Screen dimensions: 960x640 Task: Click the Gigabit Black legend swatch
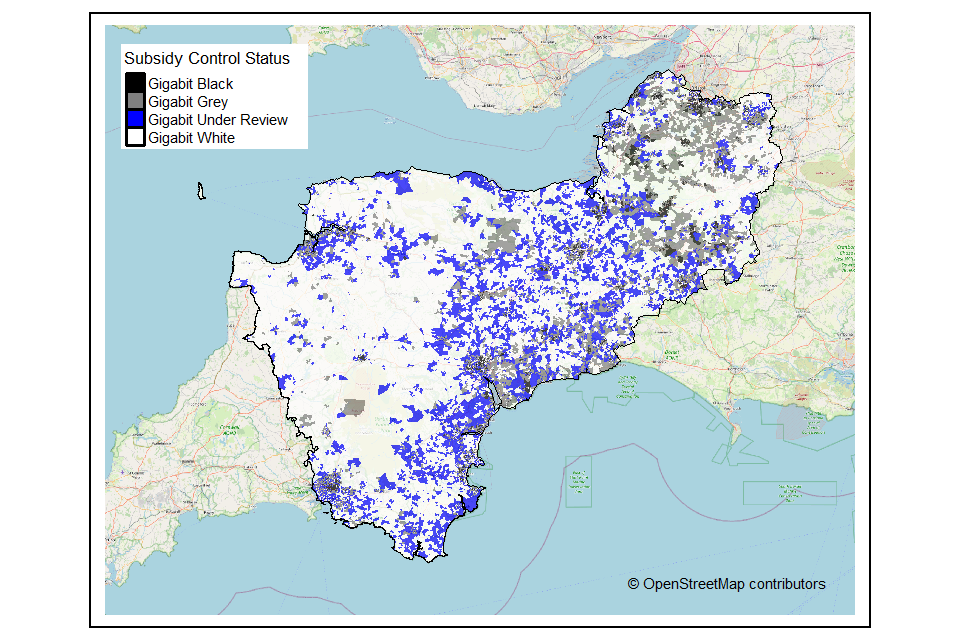click(135, 84)
